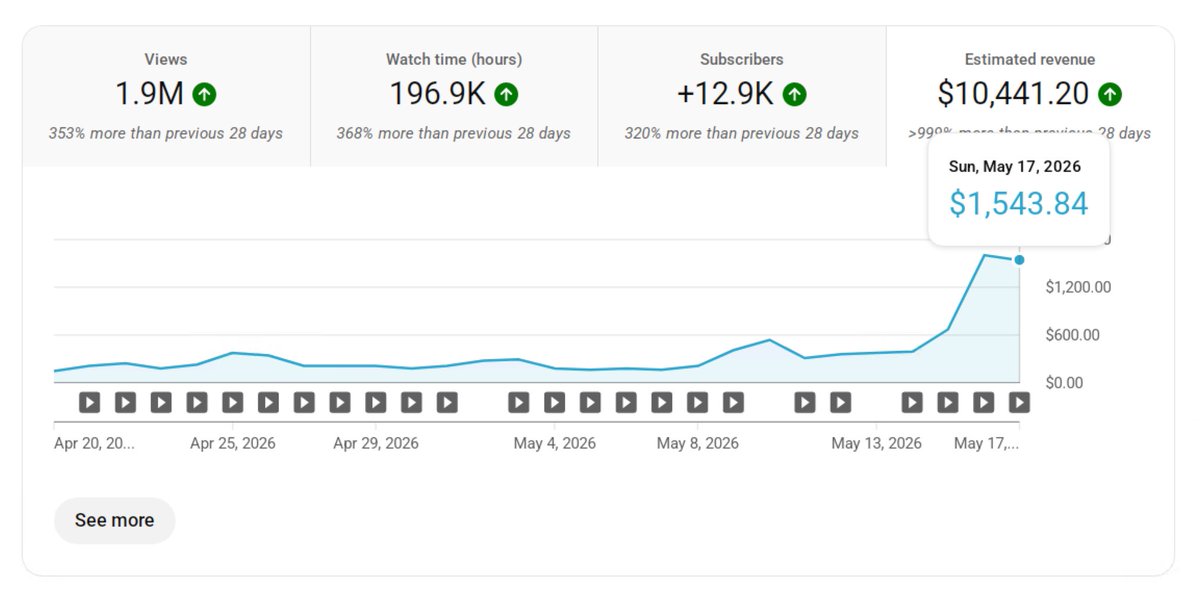This screenshot has width=1200, height=604.
Task: Click green up-arrow icon beside $10,441.20
Action: click(x=1109, y=95)
